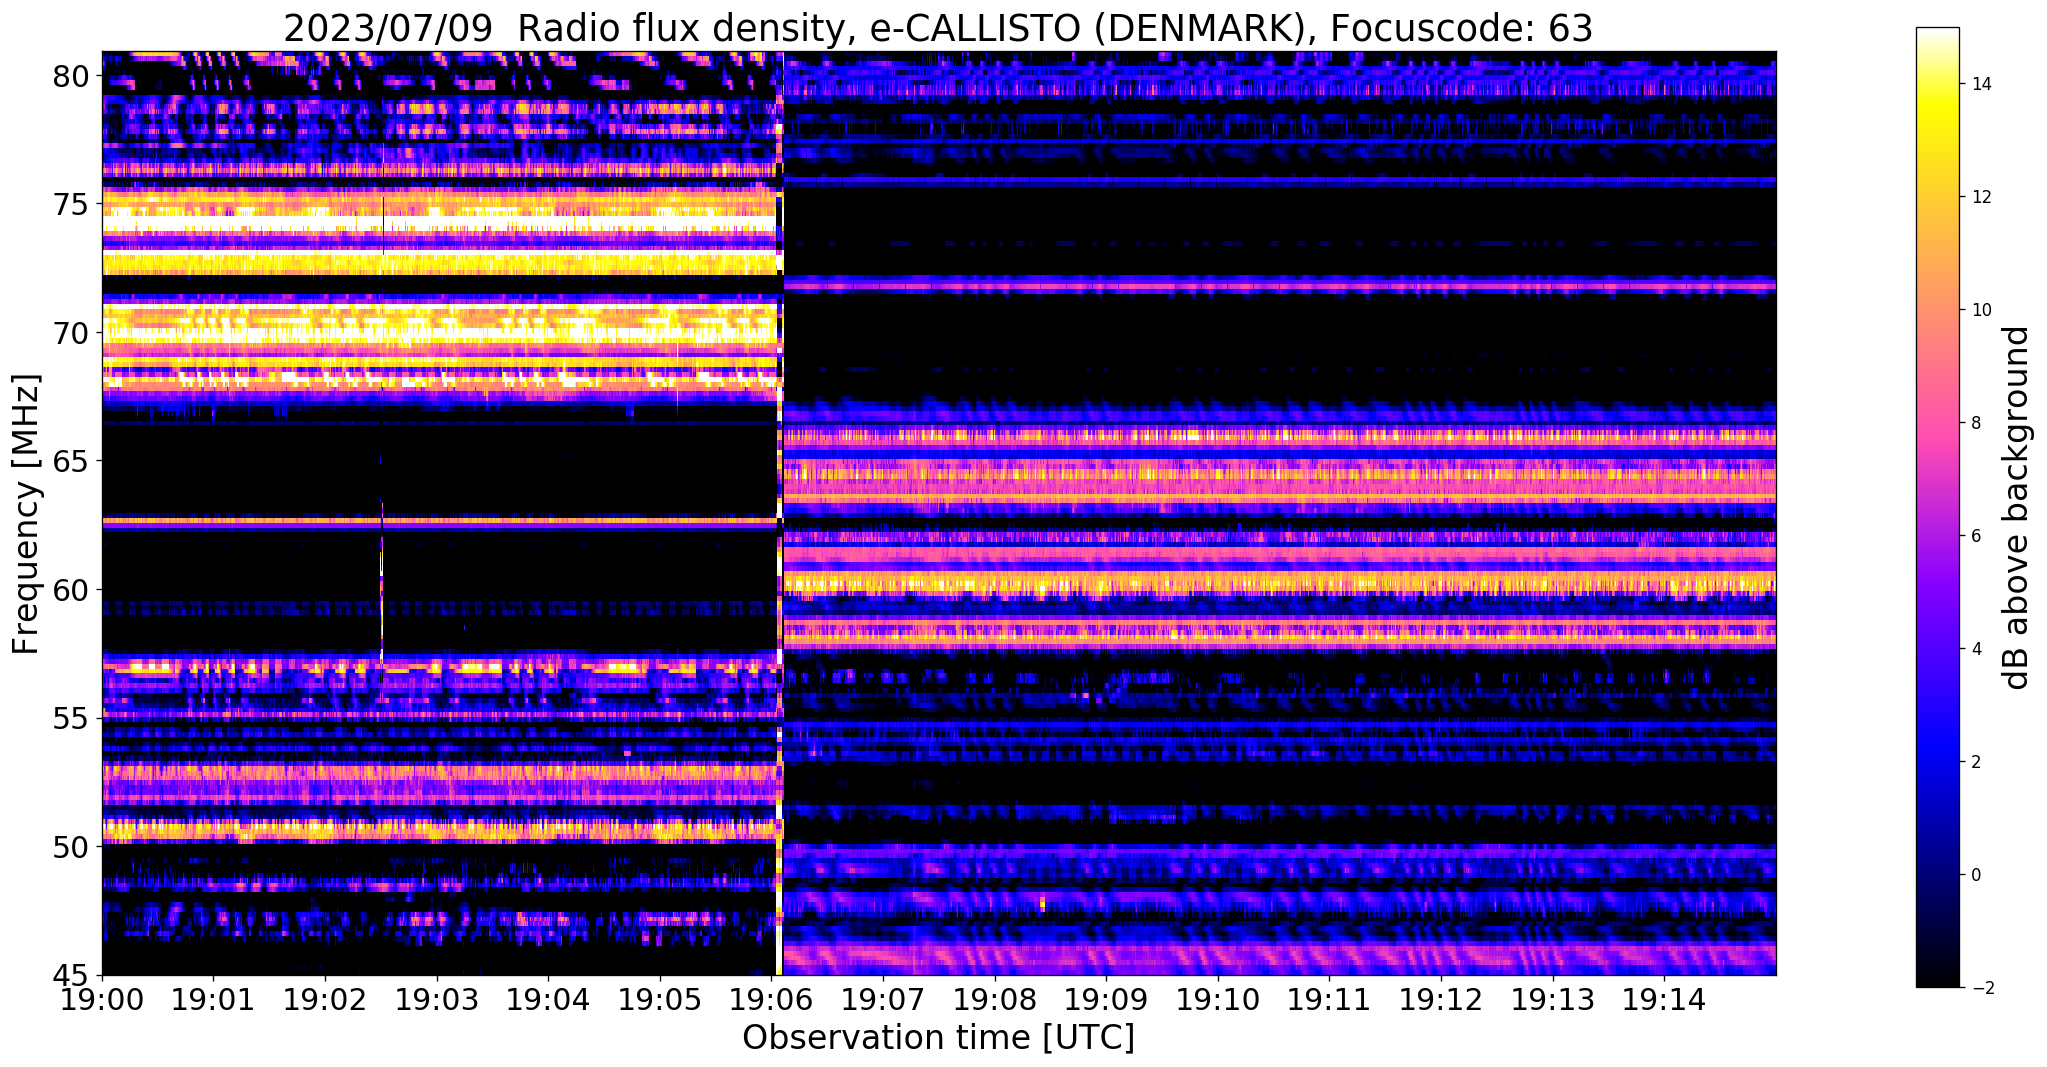Click the 19:13 time tick label

coord(1553,999)
